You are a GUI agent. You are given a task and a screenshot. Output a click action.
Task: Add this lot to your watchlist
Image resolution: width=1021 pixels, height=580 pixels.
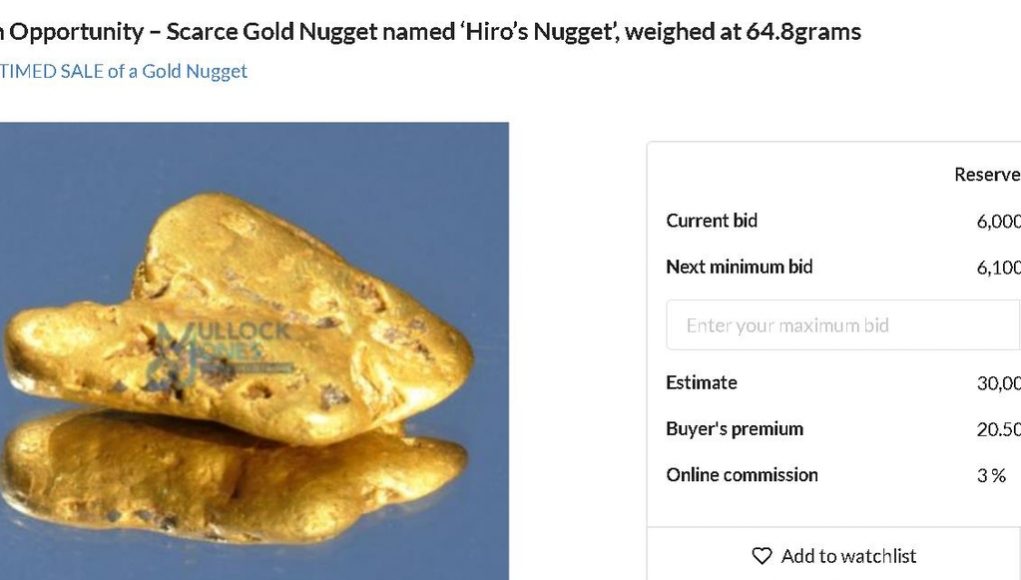point(833,556)
